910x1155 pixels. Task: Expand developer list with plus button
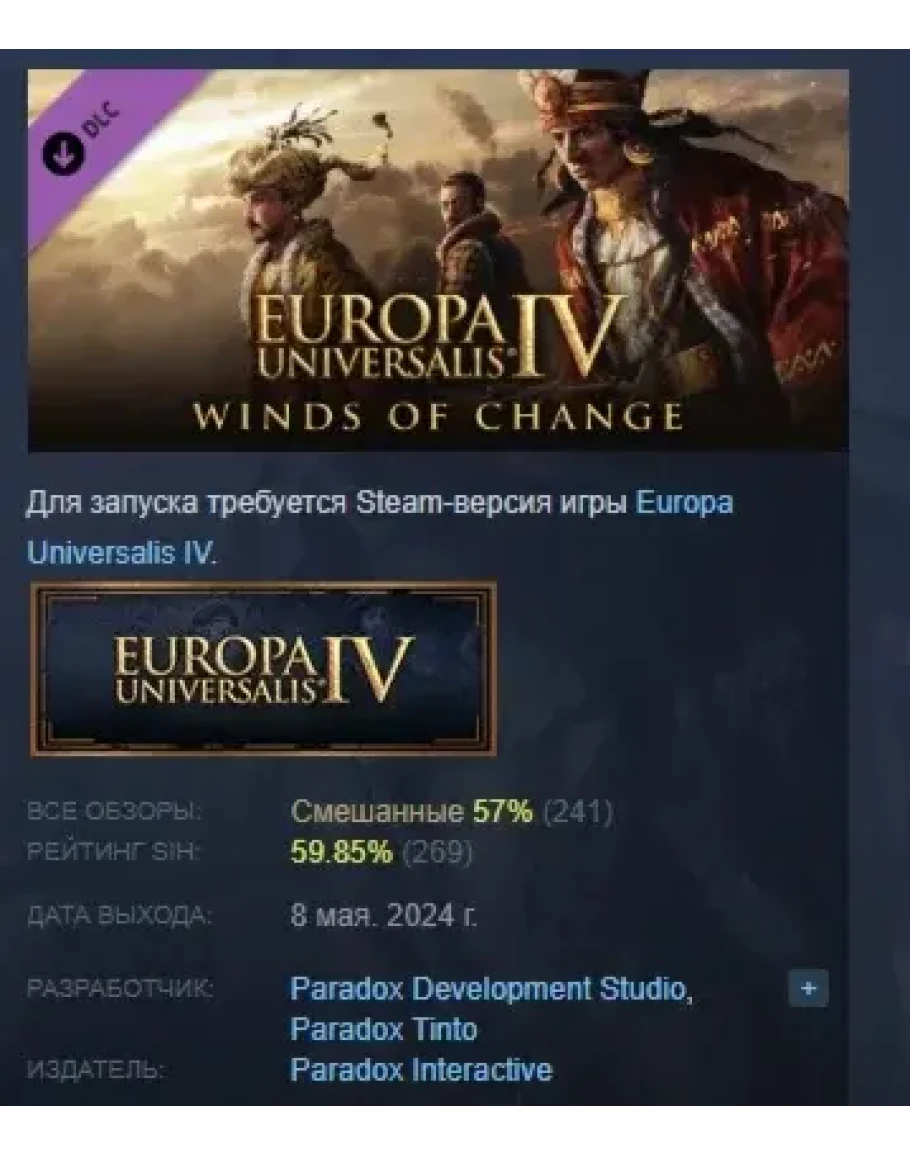tap(808, 988)
